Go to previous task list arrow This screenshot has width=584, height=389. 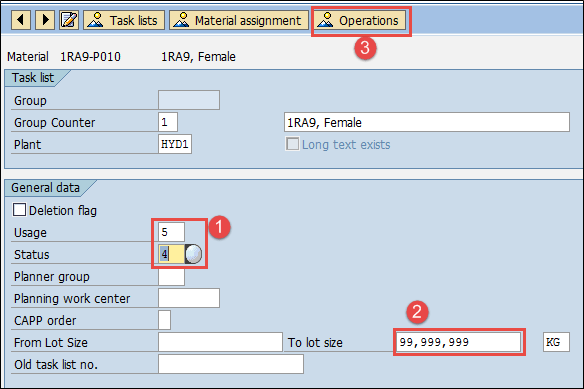pyautogui.click(x=21, y=20)
